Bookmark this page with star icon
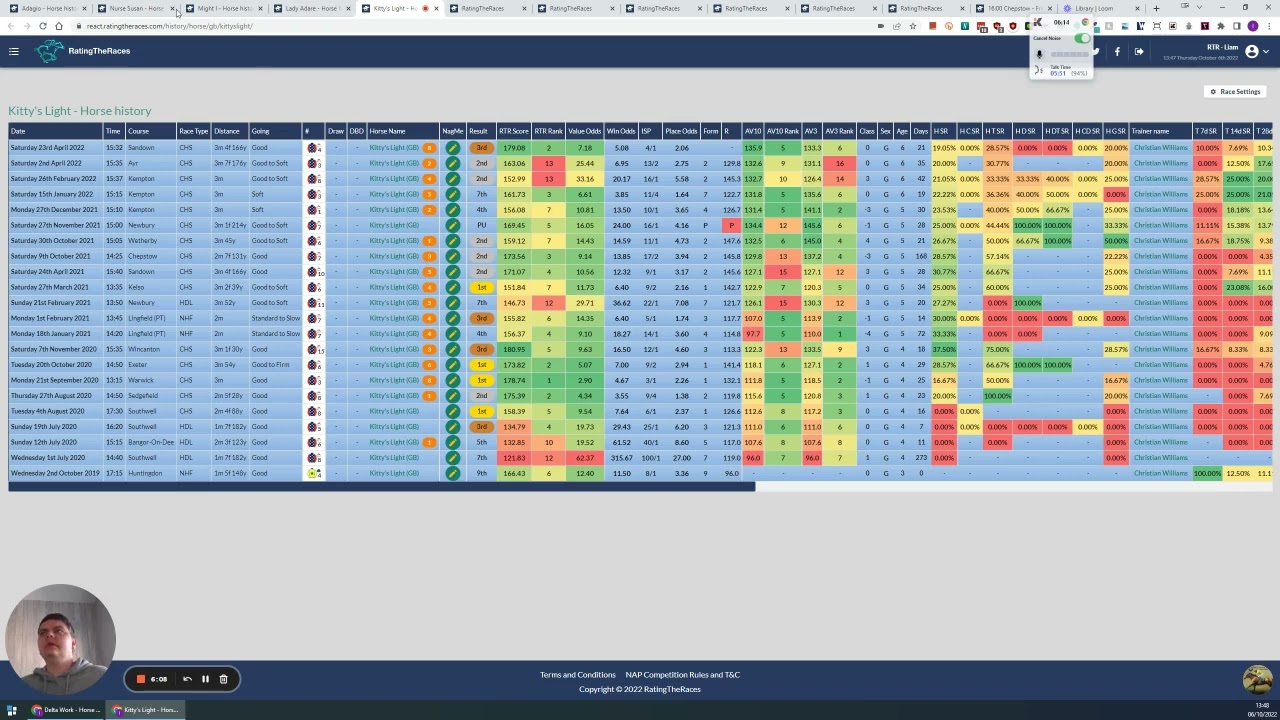The image size is (1280, 720). point(912,26)
